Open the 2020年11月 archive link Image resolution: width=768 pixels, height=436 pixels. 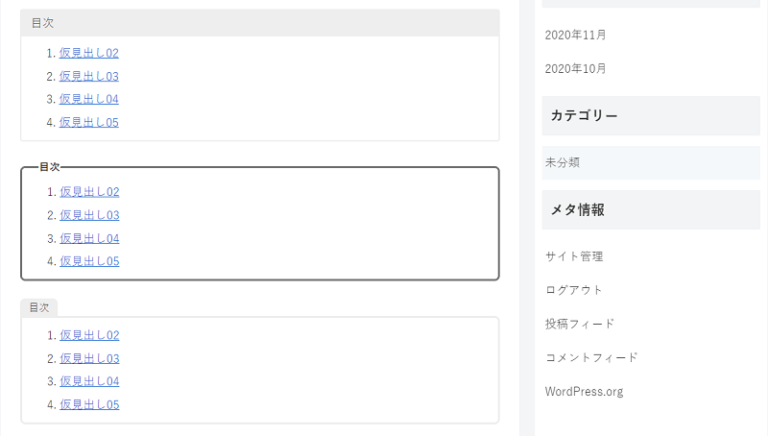pyautogui.click(x=575, y=35)
